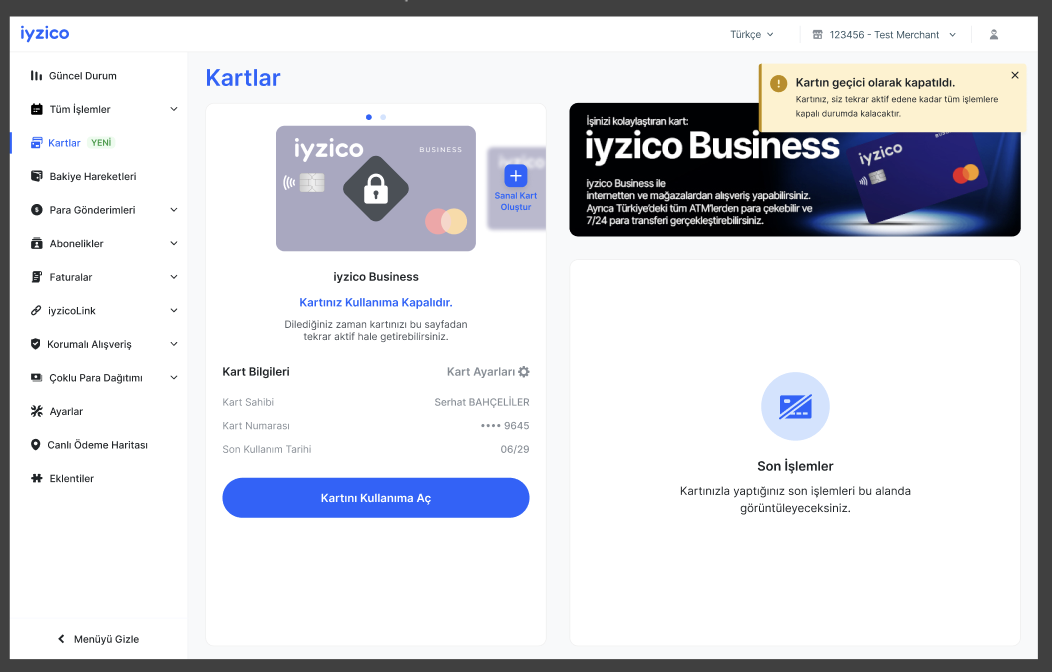Expand the Korumalı Alışveriş chevron

(x=174, y=343)
